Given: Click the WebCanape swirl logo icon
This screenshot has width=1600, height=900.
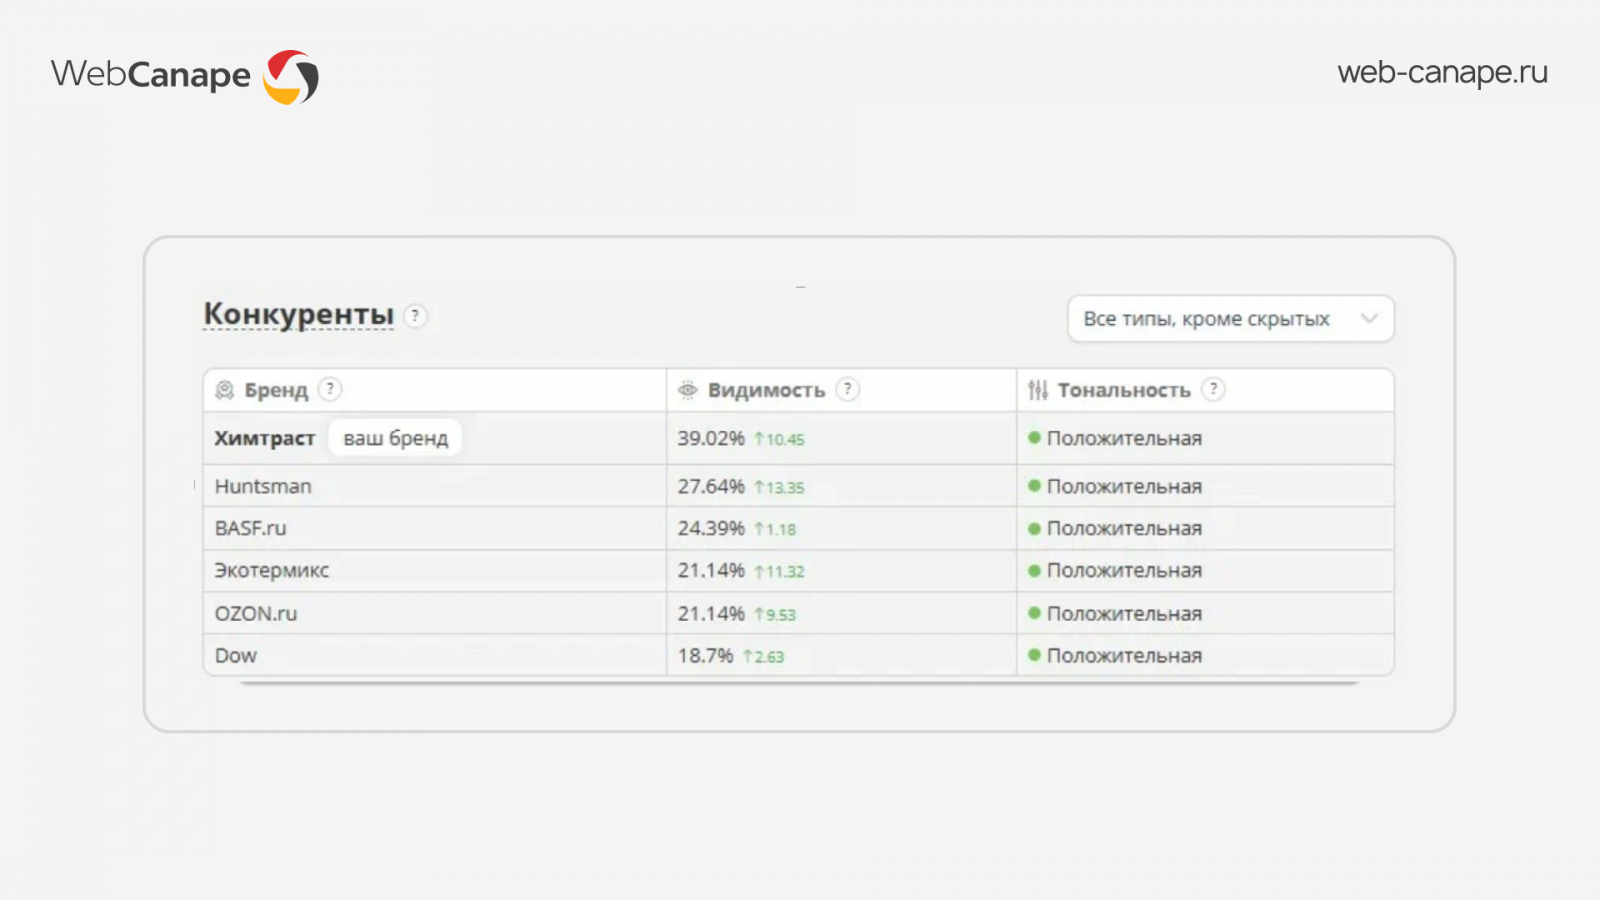Looking at the screenshot, I should (x=291, y=77).
